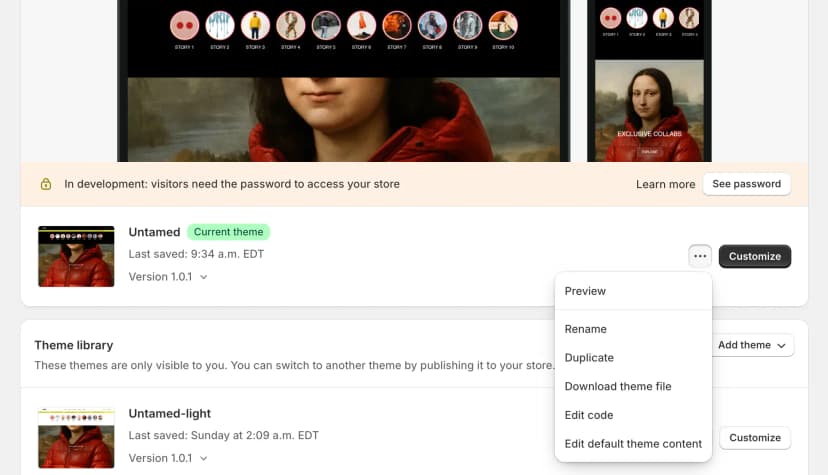Click Story 5 circle icon in preview
This screenshot has width=828, height=475.
click(x=326, y=24)
